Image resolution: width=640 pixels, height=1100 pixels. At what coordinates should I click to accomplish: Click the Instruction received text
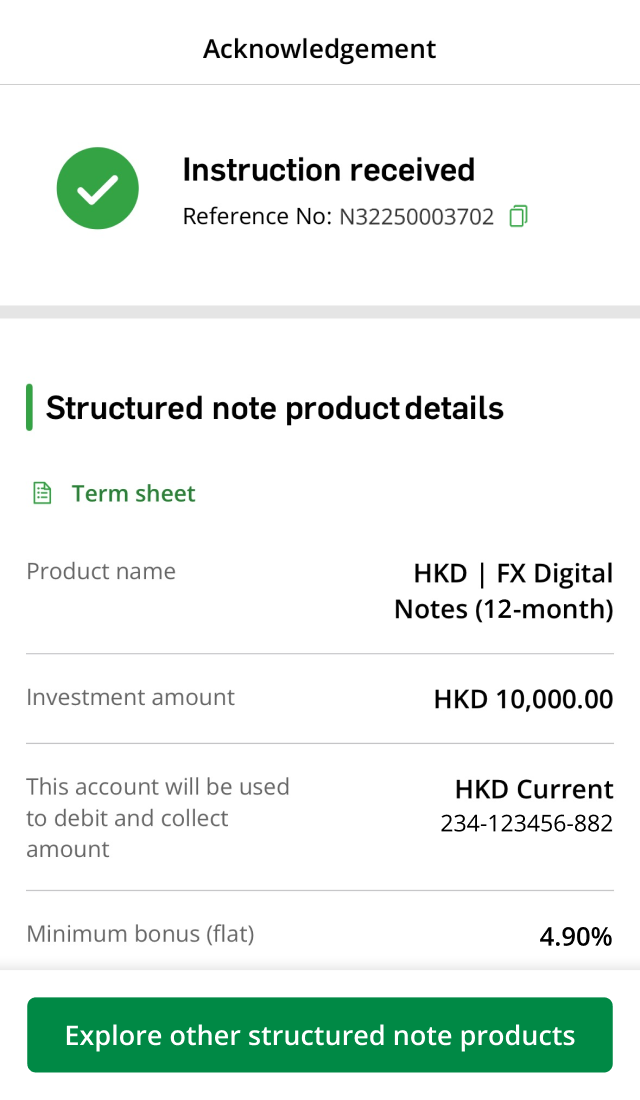(x=329, y=169)
